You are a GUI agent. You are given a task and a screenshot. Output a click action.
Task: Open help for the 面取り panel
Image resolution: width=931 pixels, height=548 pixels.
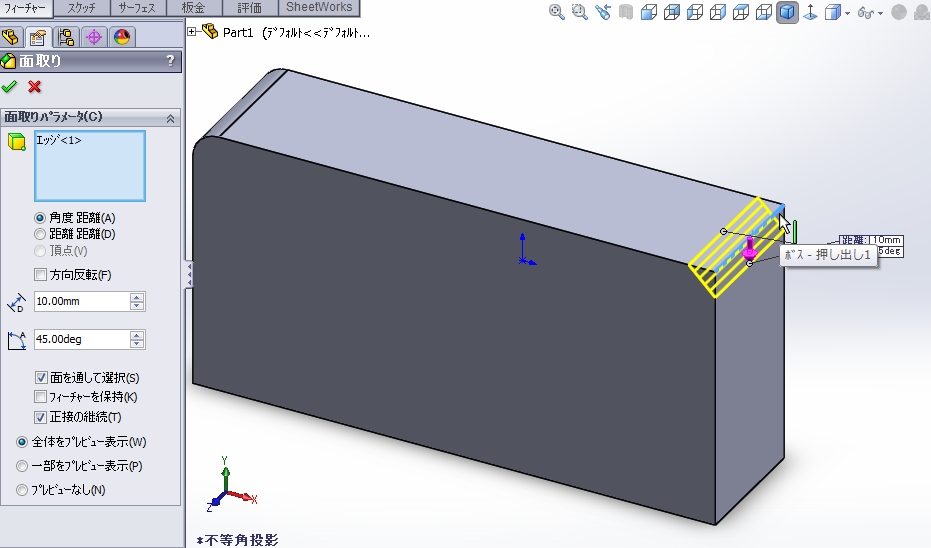pos(170,62)
